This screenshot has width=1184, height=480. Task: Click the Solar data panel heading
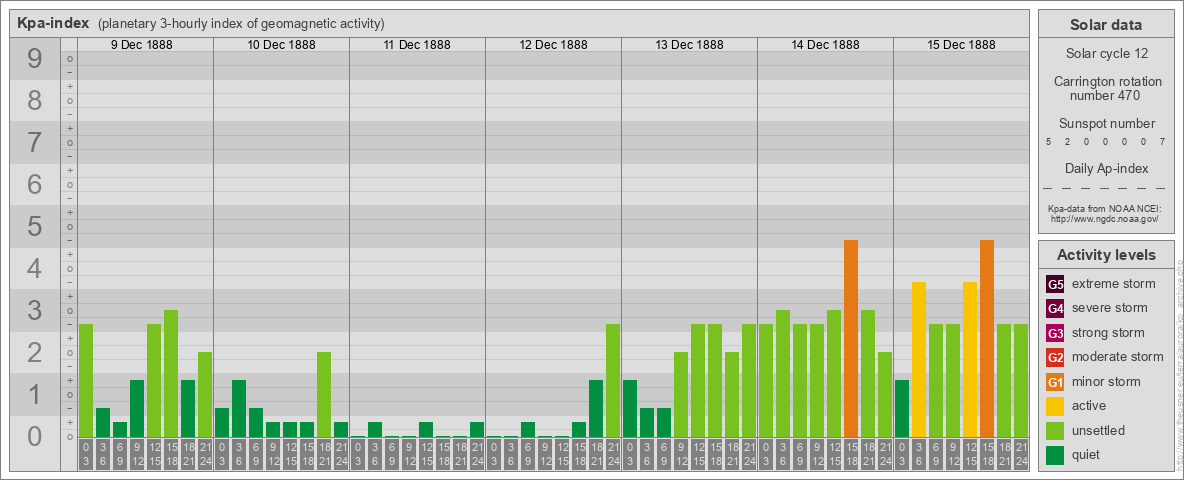point(1105,25)
